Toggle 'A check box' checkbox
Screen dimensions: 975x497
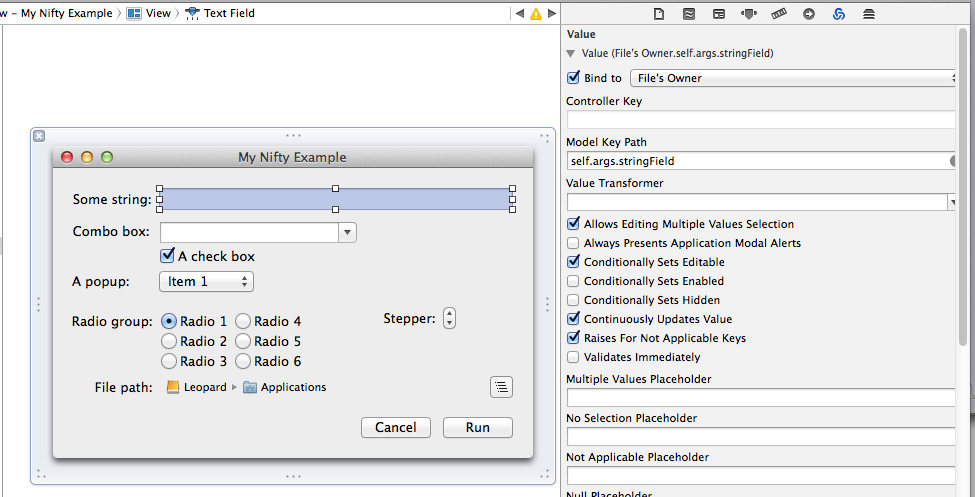pos(167,256)
